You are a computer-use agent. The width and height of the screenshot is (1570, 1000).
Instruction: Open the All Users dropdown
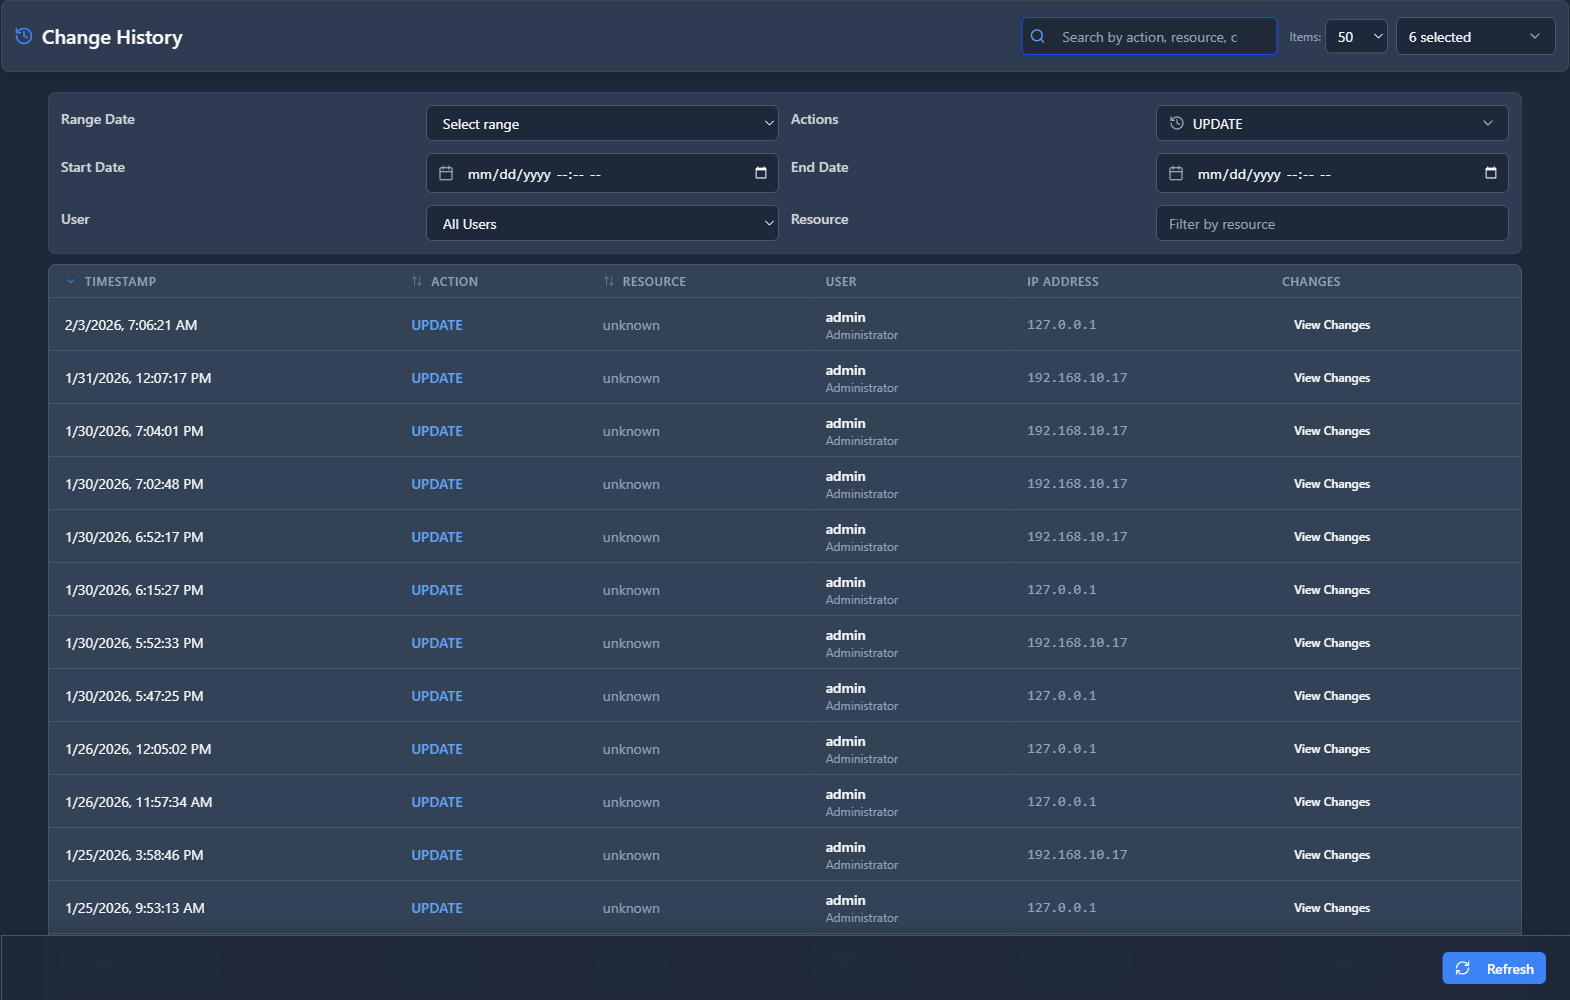point(602,224)
